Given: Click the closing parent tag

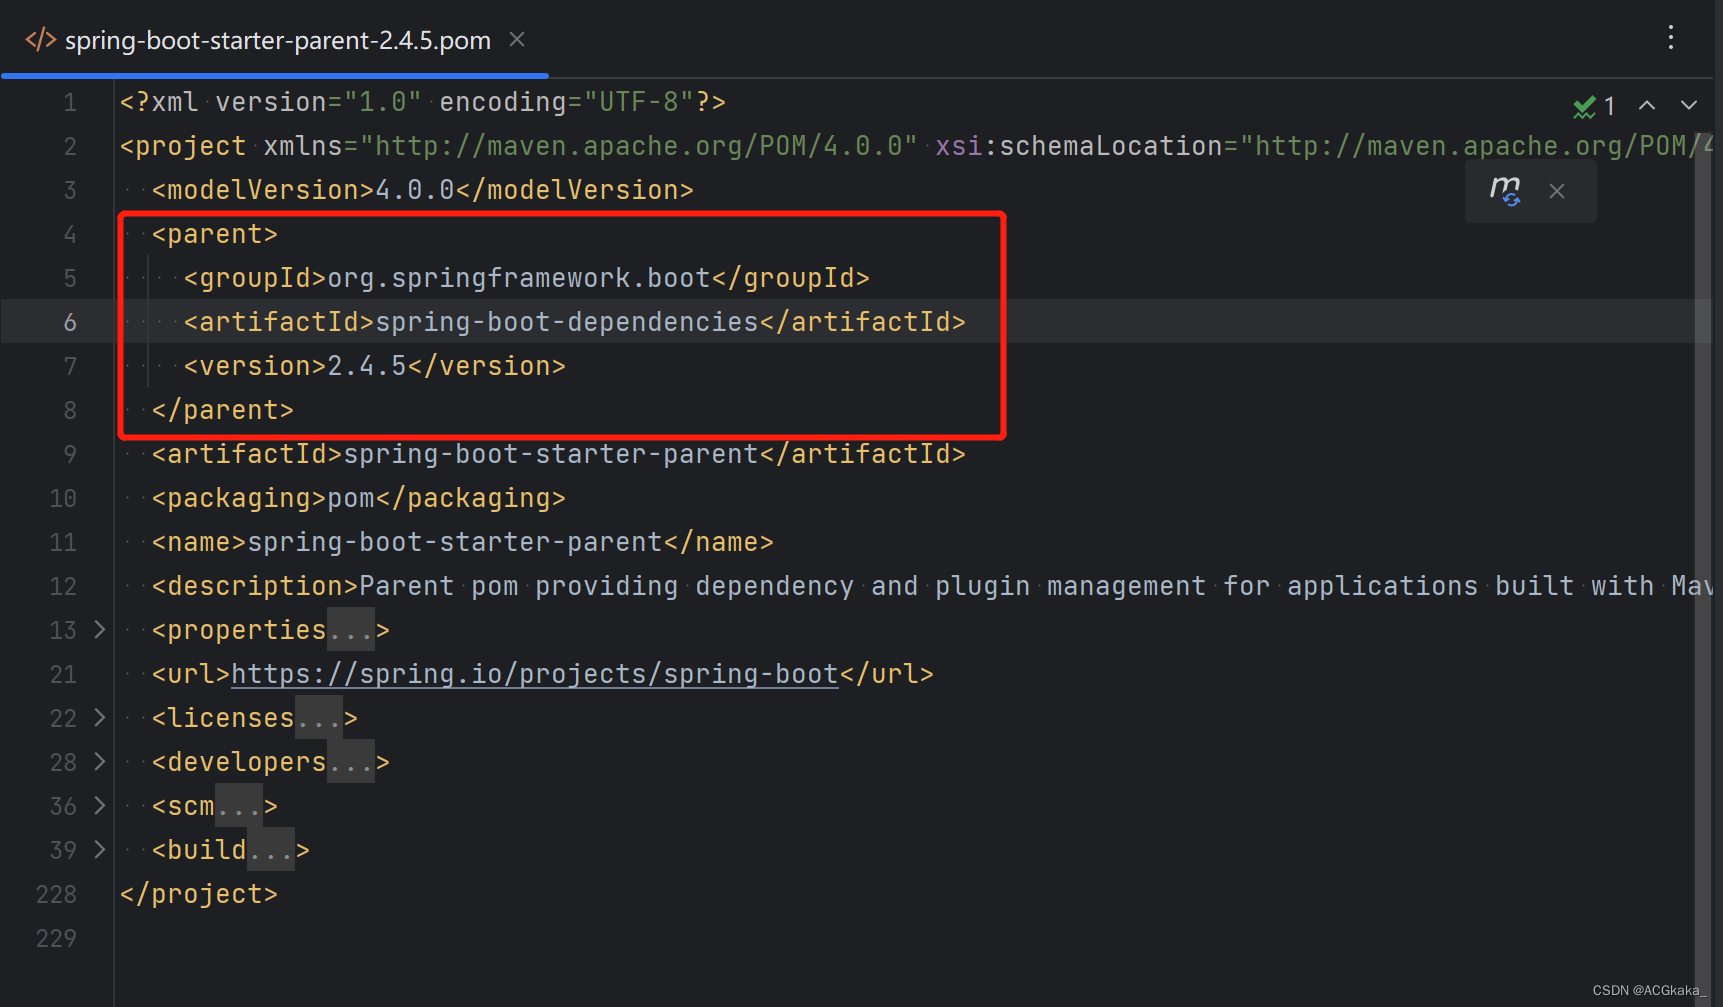Looking at the screenshot, I should (x=223, y=410).
